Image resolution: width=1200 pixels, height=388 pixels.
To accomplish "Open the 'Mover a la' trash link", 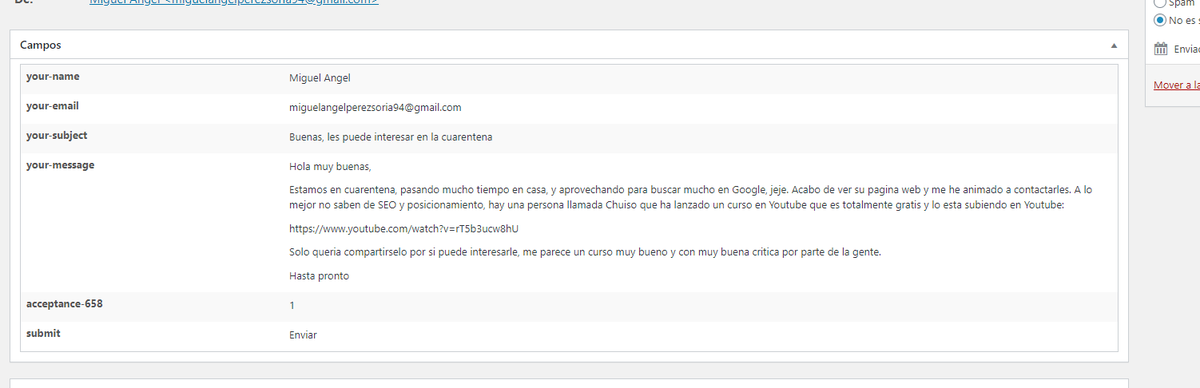I will click(x=1176, y=85).
